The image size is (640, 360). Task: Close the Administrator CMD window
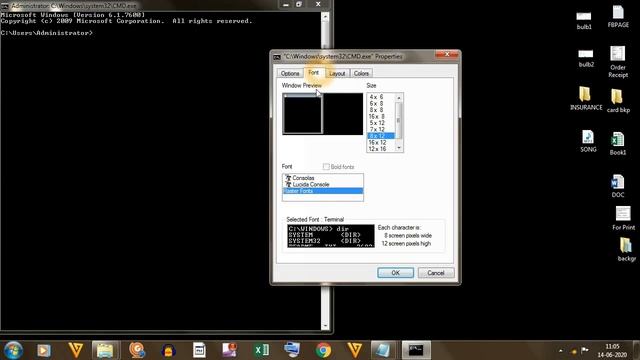point(318,4)
